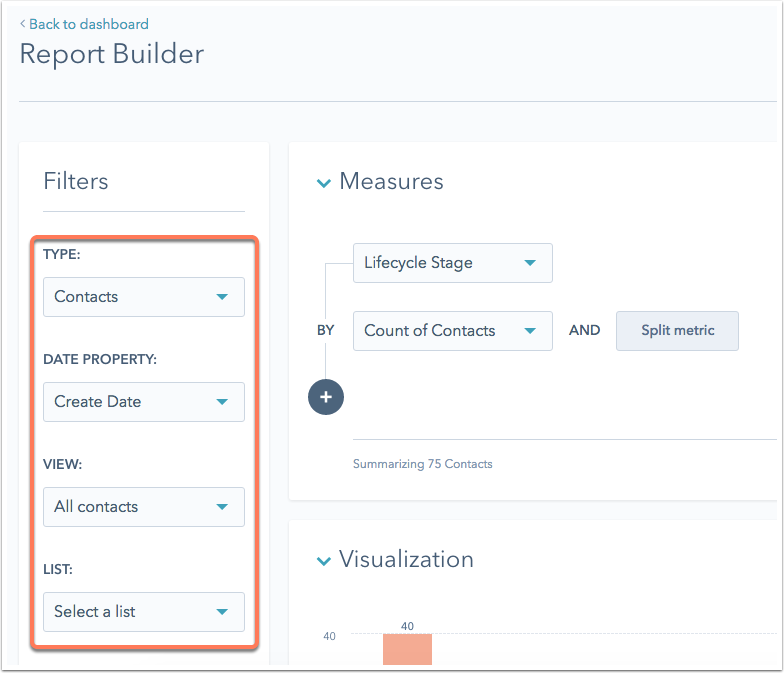
Task: Open the Lifecycle Stage measure dropdown
Action: pyautogui.click(x=453, y=263)
